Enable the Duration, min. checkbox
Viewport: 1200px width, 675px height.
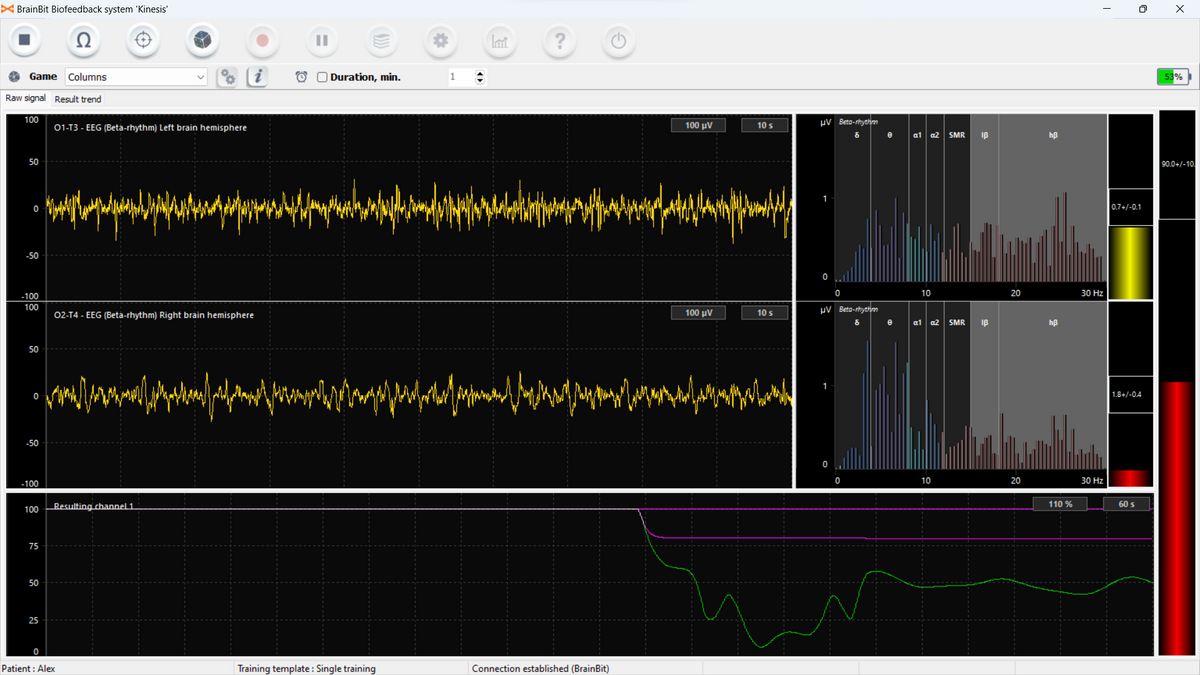(x=322, y=77)
